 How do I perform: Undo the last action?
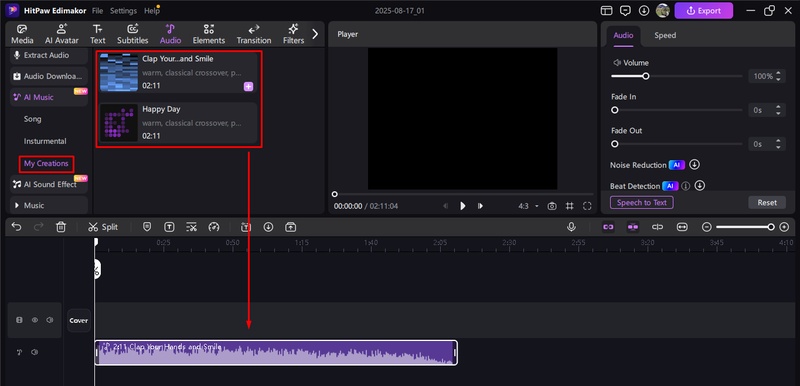(16, 227)
